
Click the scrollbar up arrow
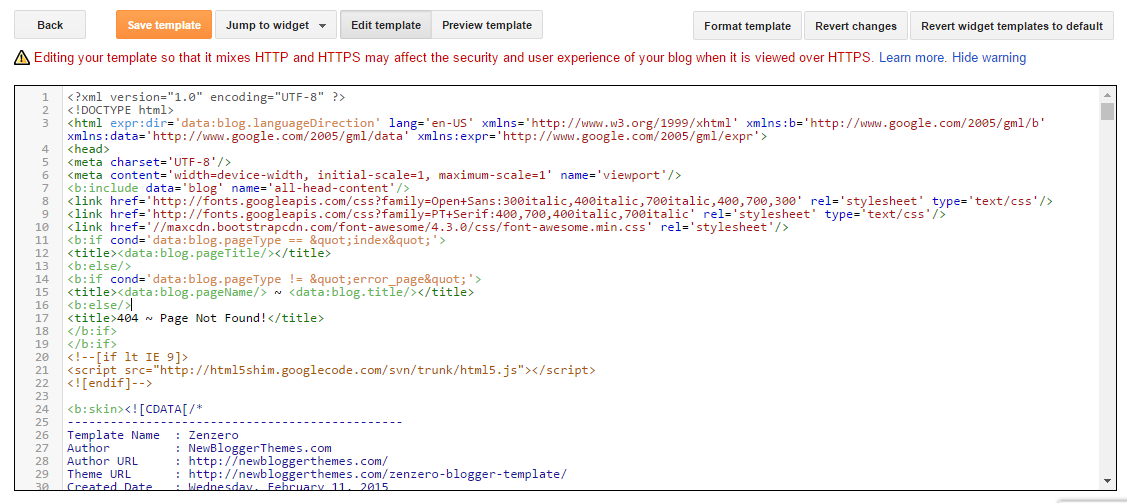[1107, 95]
